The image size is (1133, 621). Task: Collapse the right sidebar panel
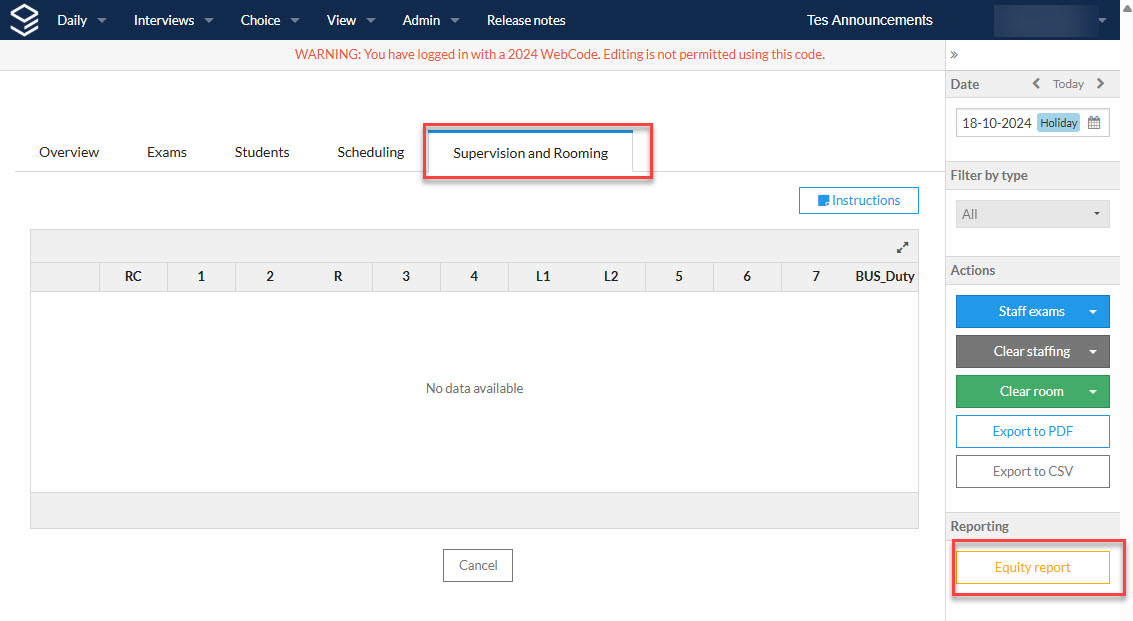[x=954, y=54]
